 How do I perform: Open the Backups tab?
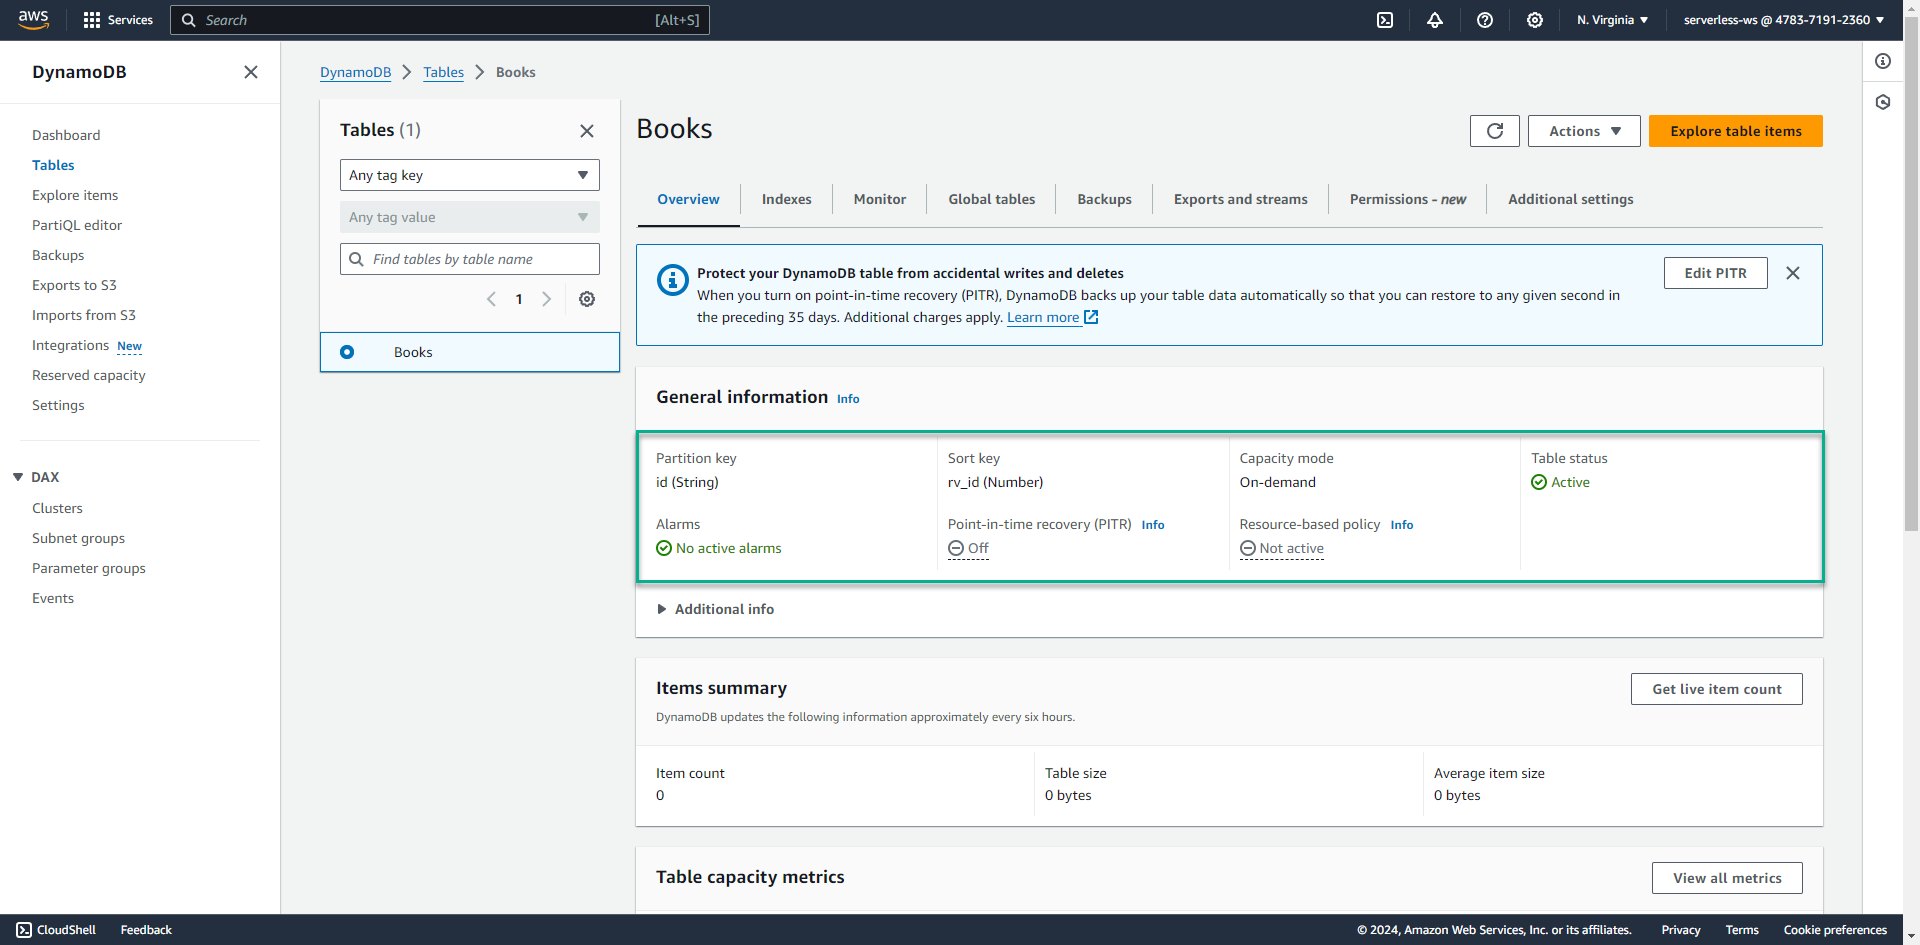tap(1105, 199)
